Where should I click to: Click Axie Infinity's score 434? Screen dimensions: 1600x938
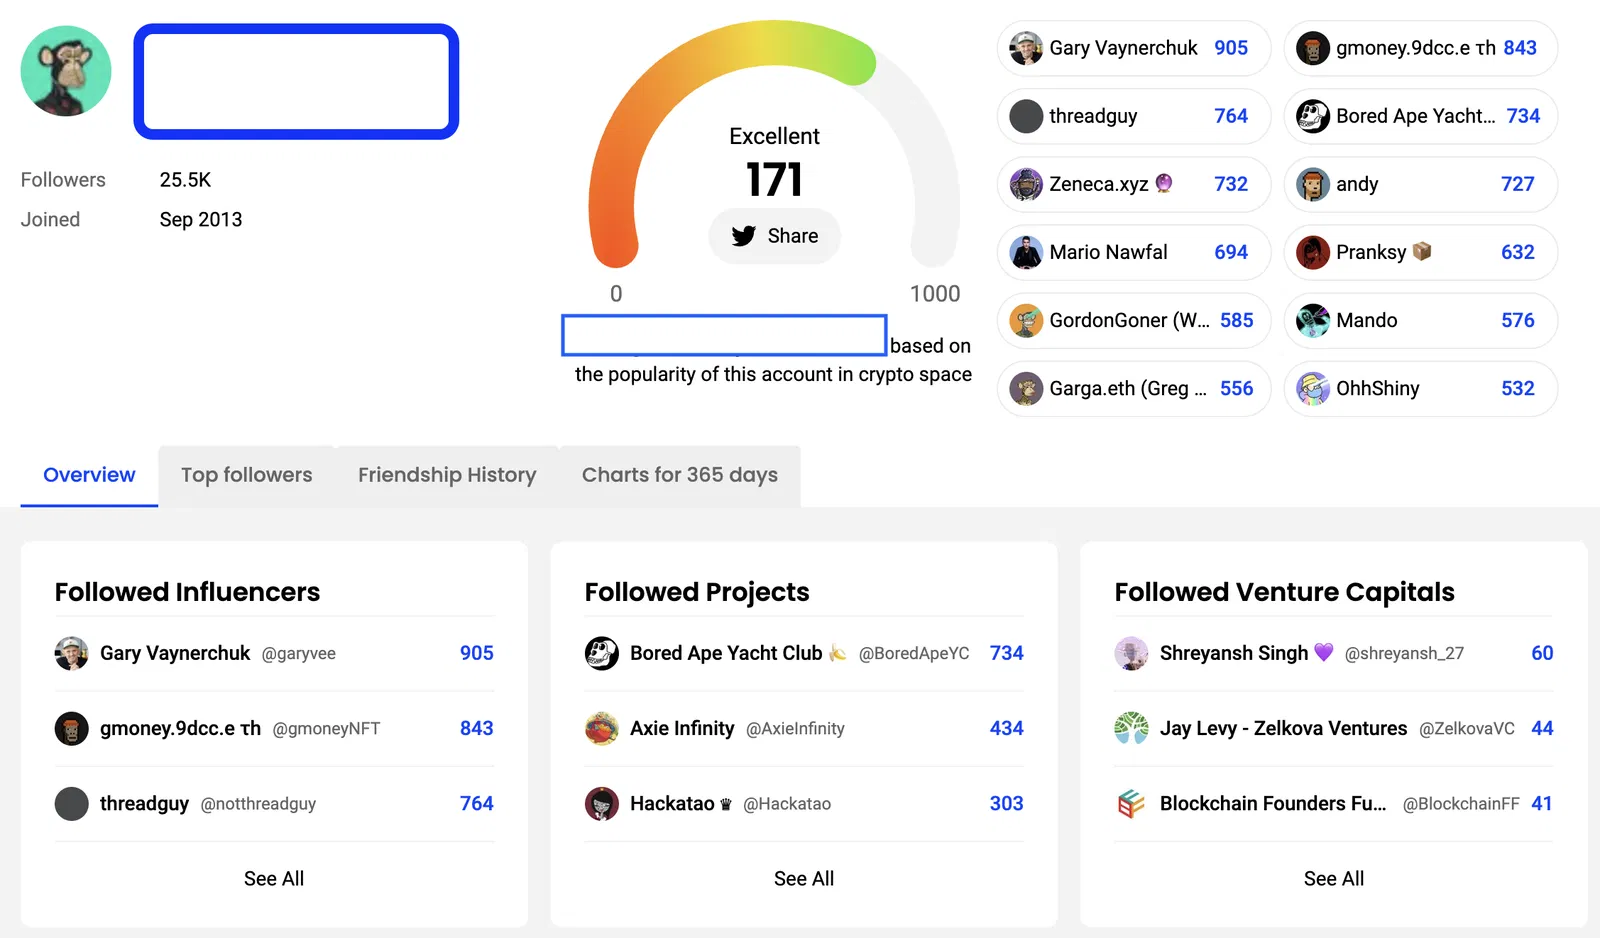coord(1007,728)
